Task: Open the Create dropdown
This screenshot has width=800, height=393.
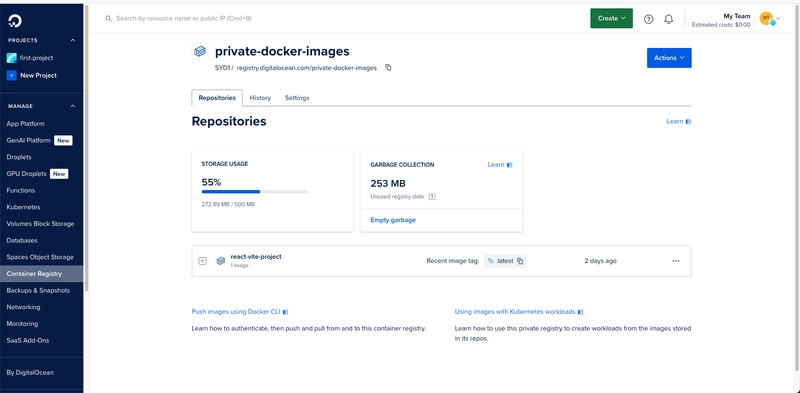Action: (611, 18)
